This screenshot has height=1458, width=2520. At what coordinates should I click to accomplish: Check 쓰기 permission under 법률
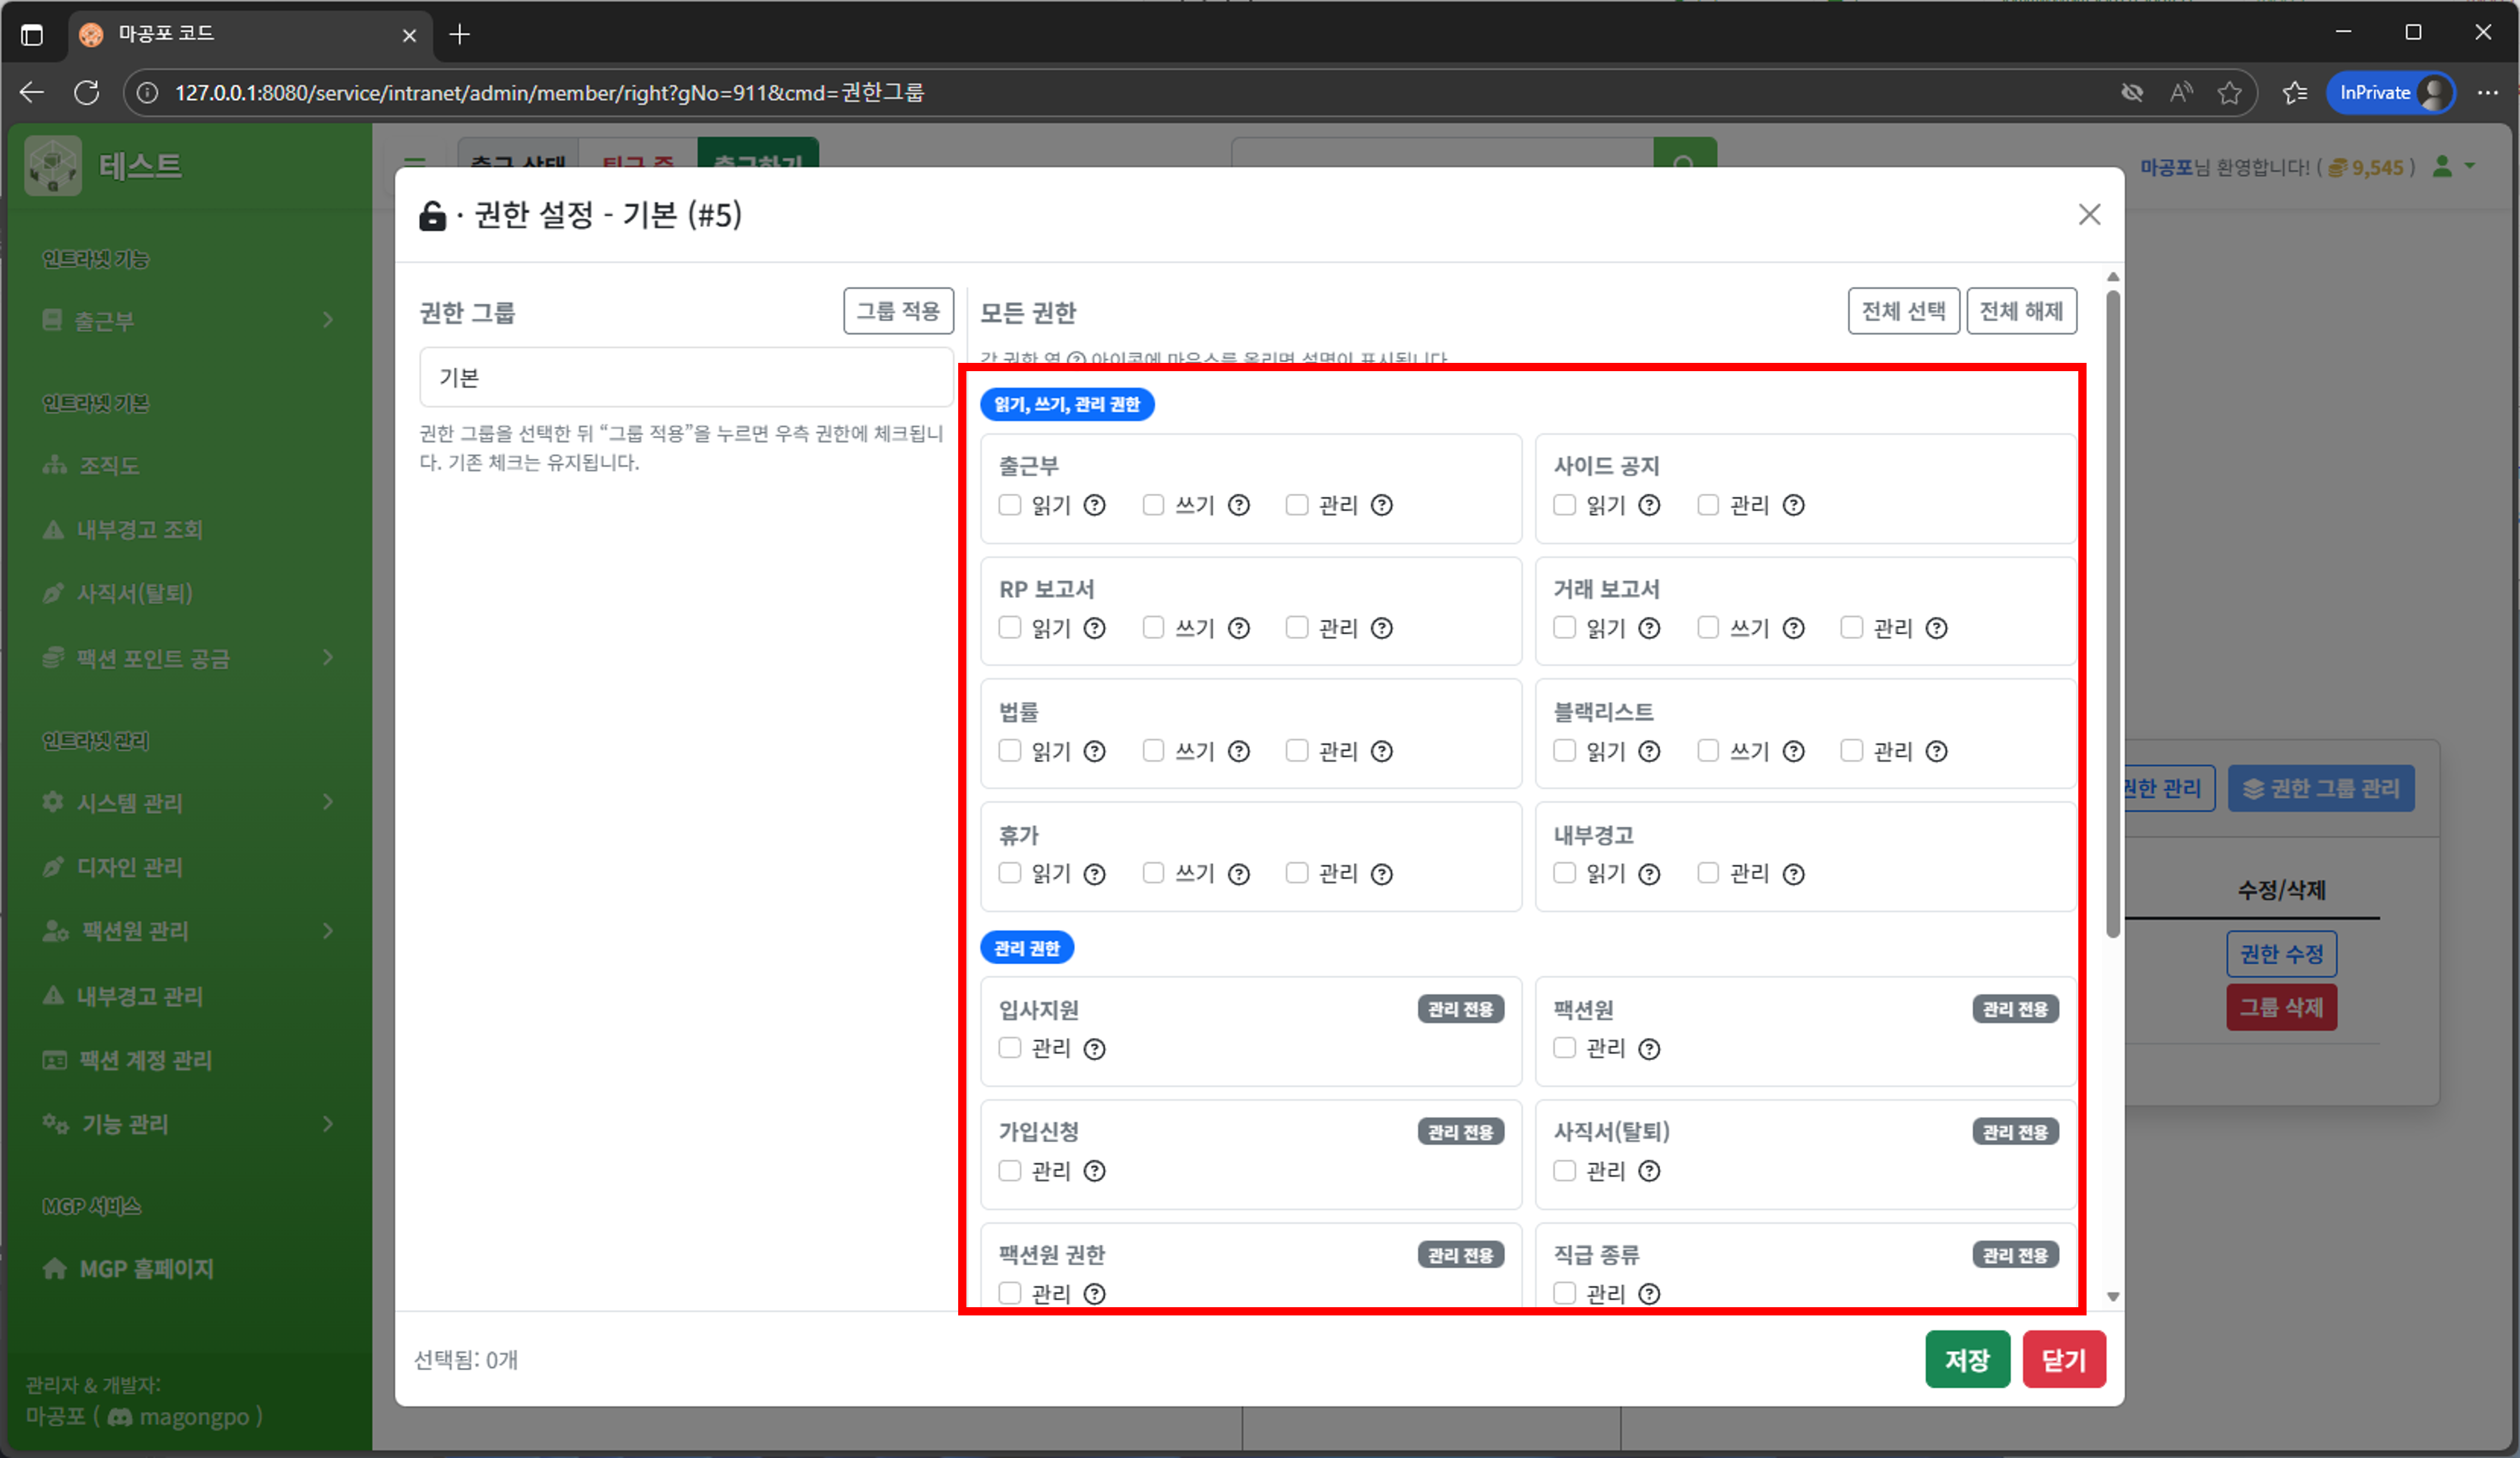[1154, 751]
